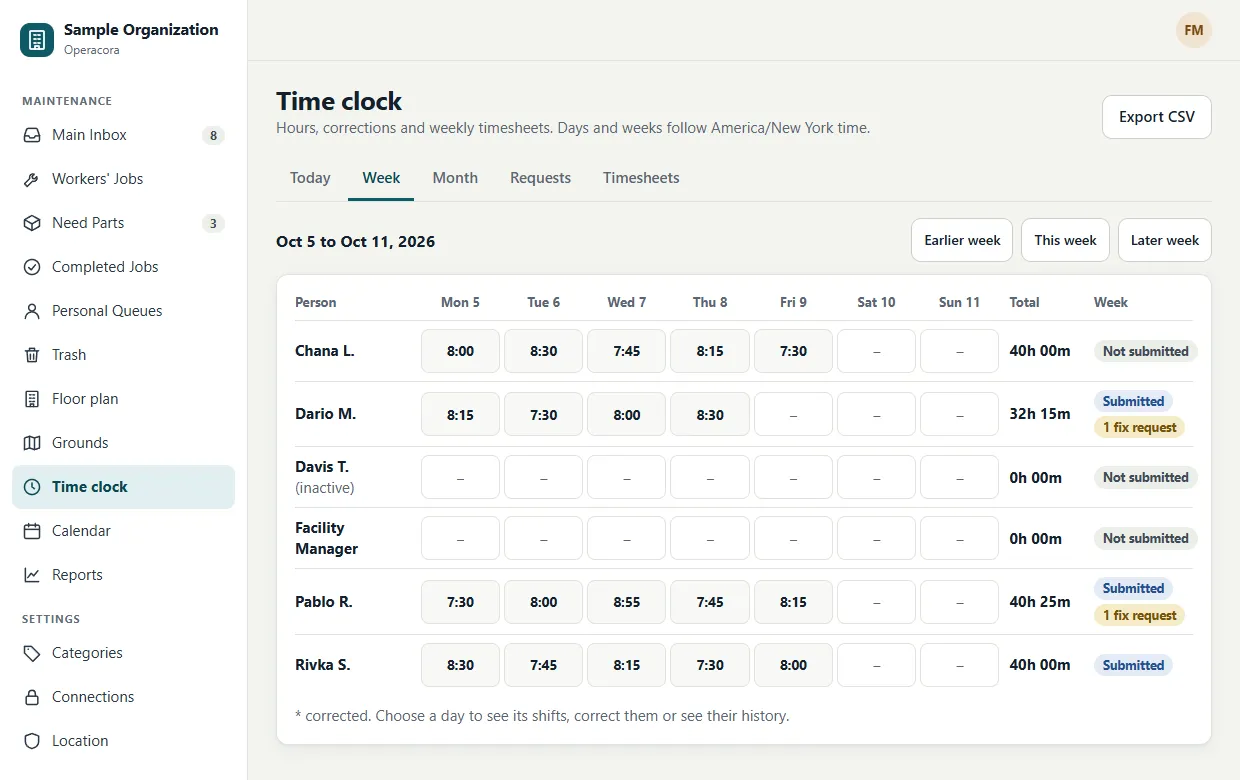
Task: Go to Later week
Action: 1165,240
